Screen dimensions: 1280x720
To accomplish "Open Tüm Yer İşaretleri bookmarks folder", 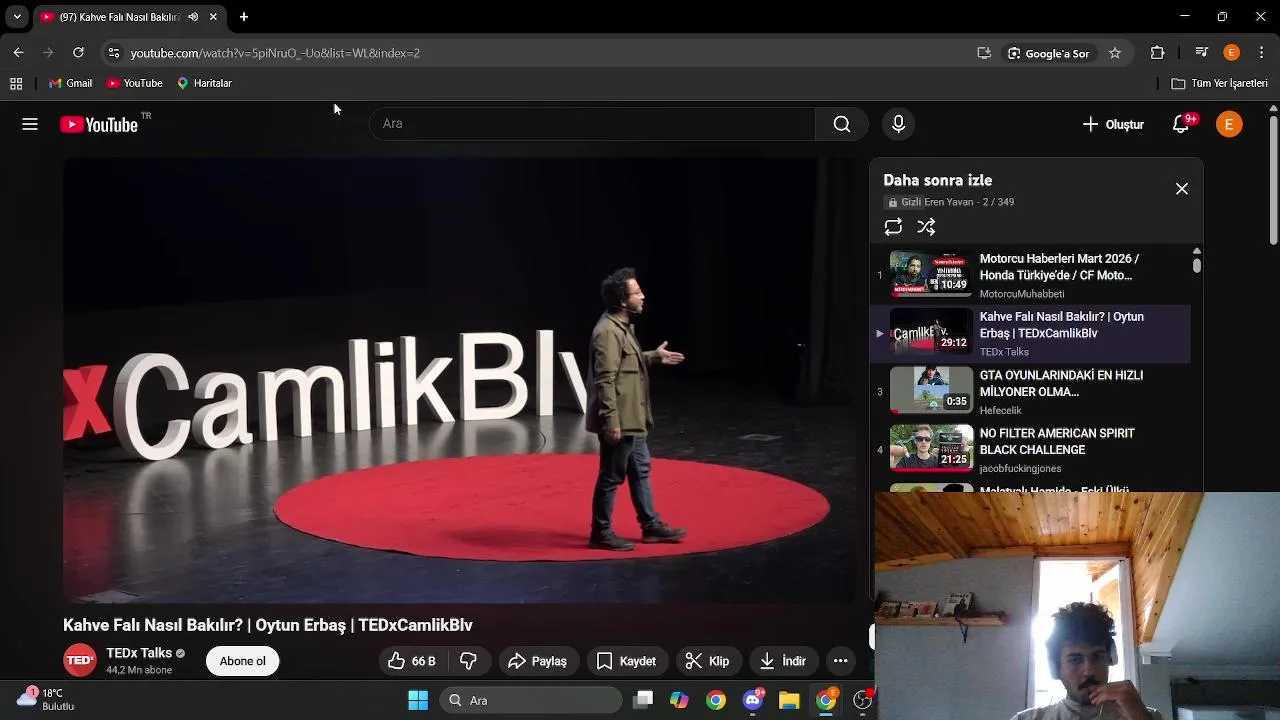I will coord(1220,83).
